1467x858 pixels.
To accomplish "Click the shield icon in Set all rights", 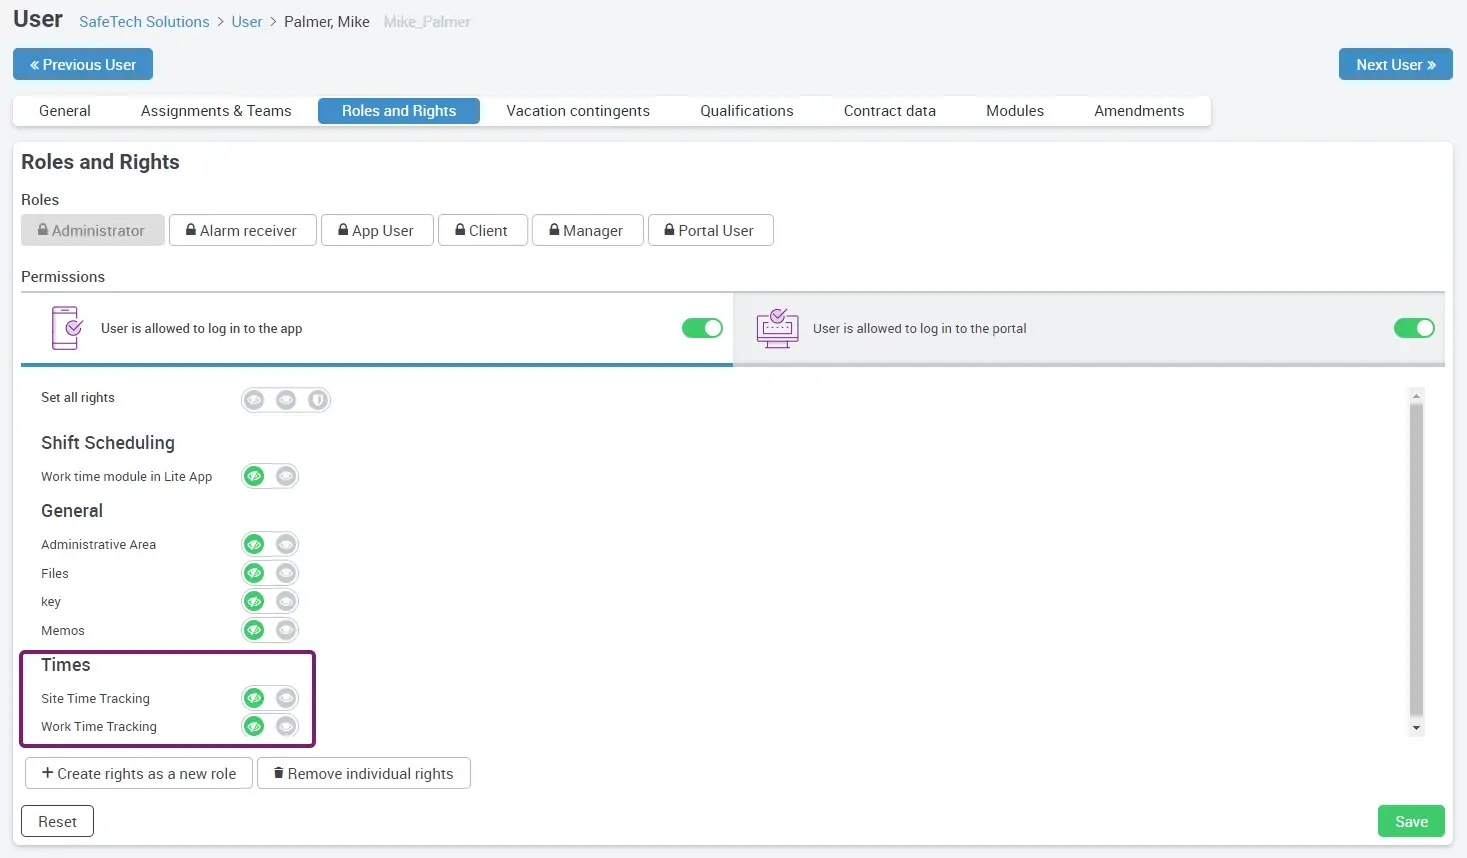I will (318, 400).
